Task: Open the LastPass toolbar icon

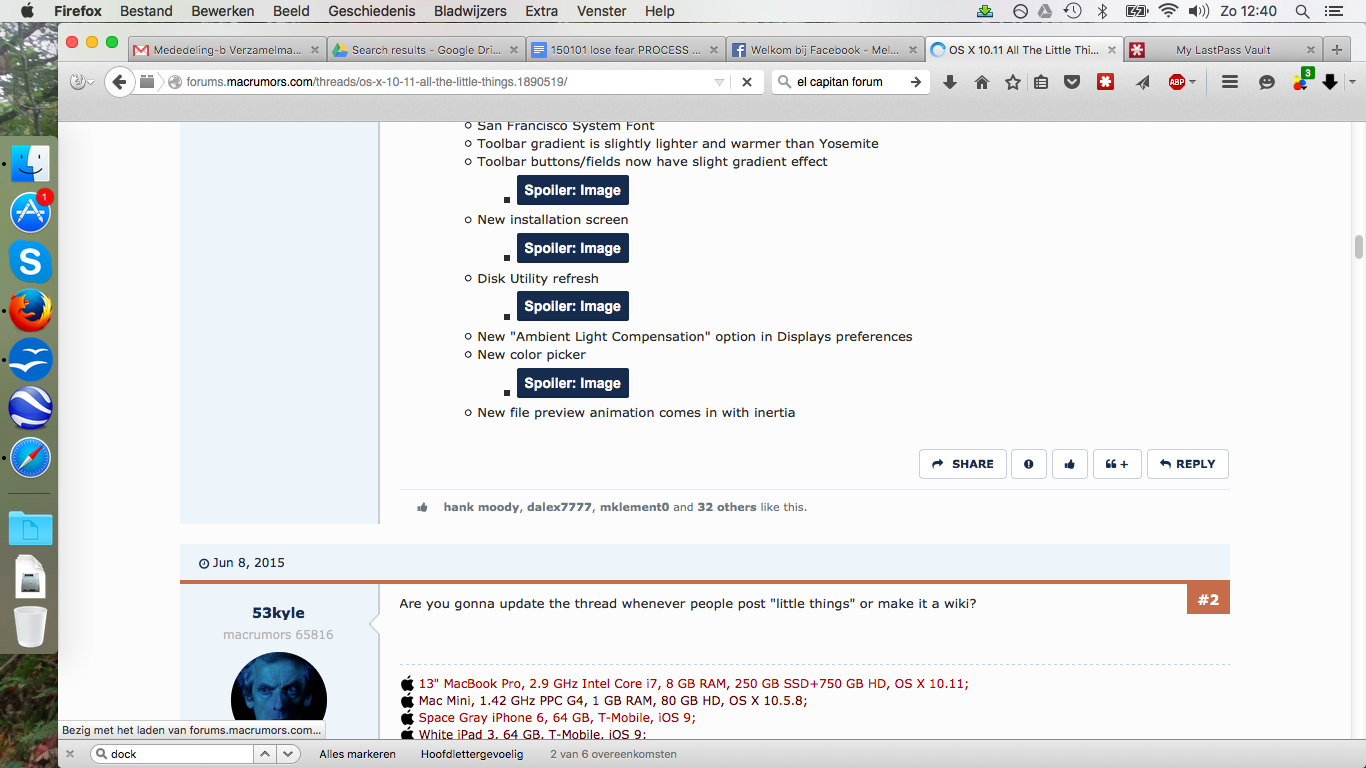Action: pos(1105,82)
